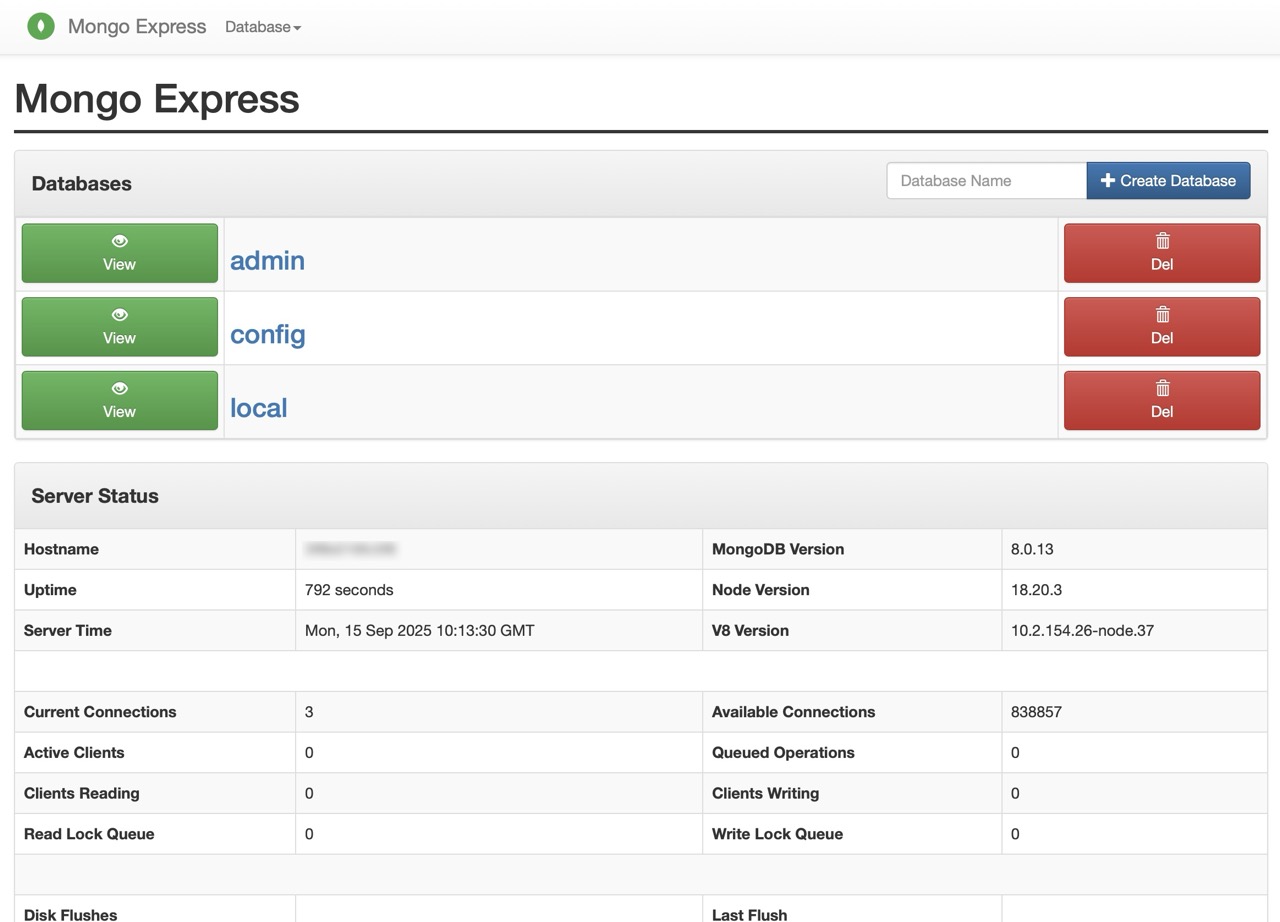The width and height of the screenshot is (1280, 922).
Task: Click the eye icon for local database
Action: [119, 389]
